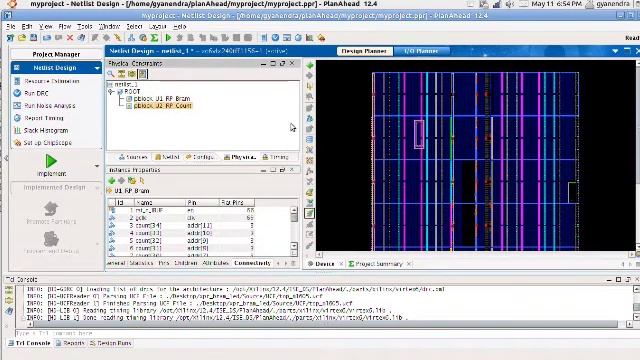Click the red X delete toolbar icon

coord(70,38)
